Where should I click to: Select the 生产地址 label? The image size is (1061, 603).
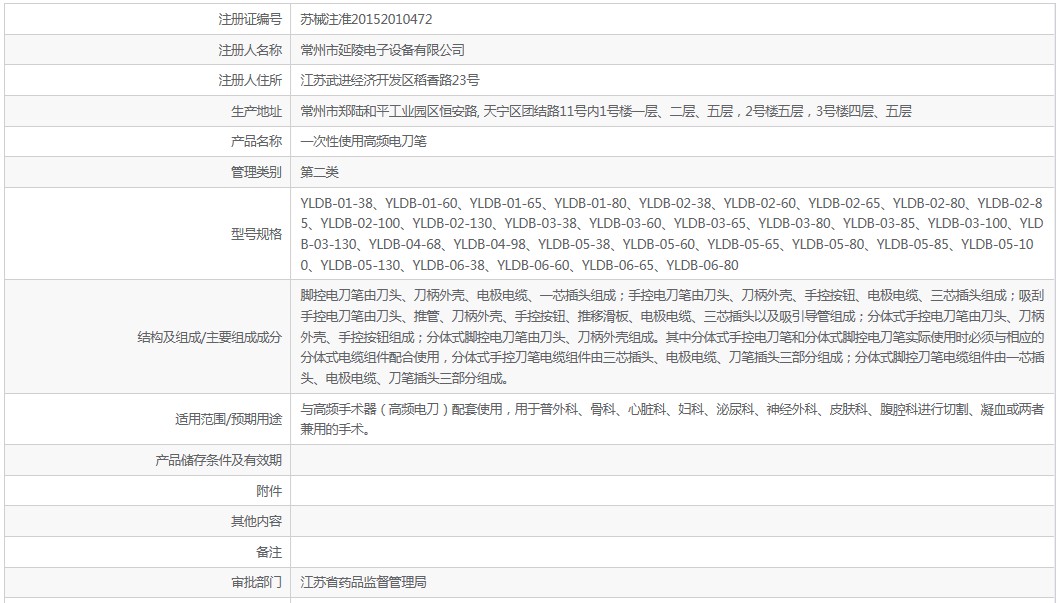[256, 111]
